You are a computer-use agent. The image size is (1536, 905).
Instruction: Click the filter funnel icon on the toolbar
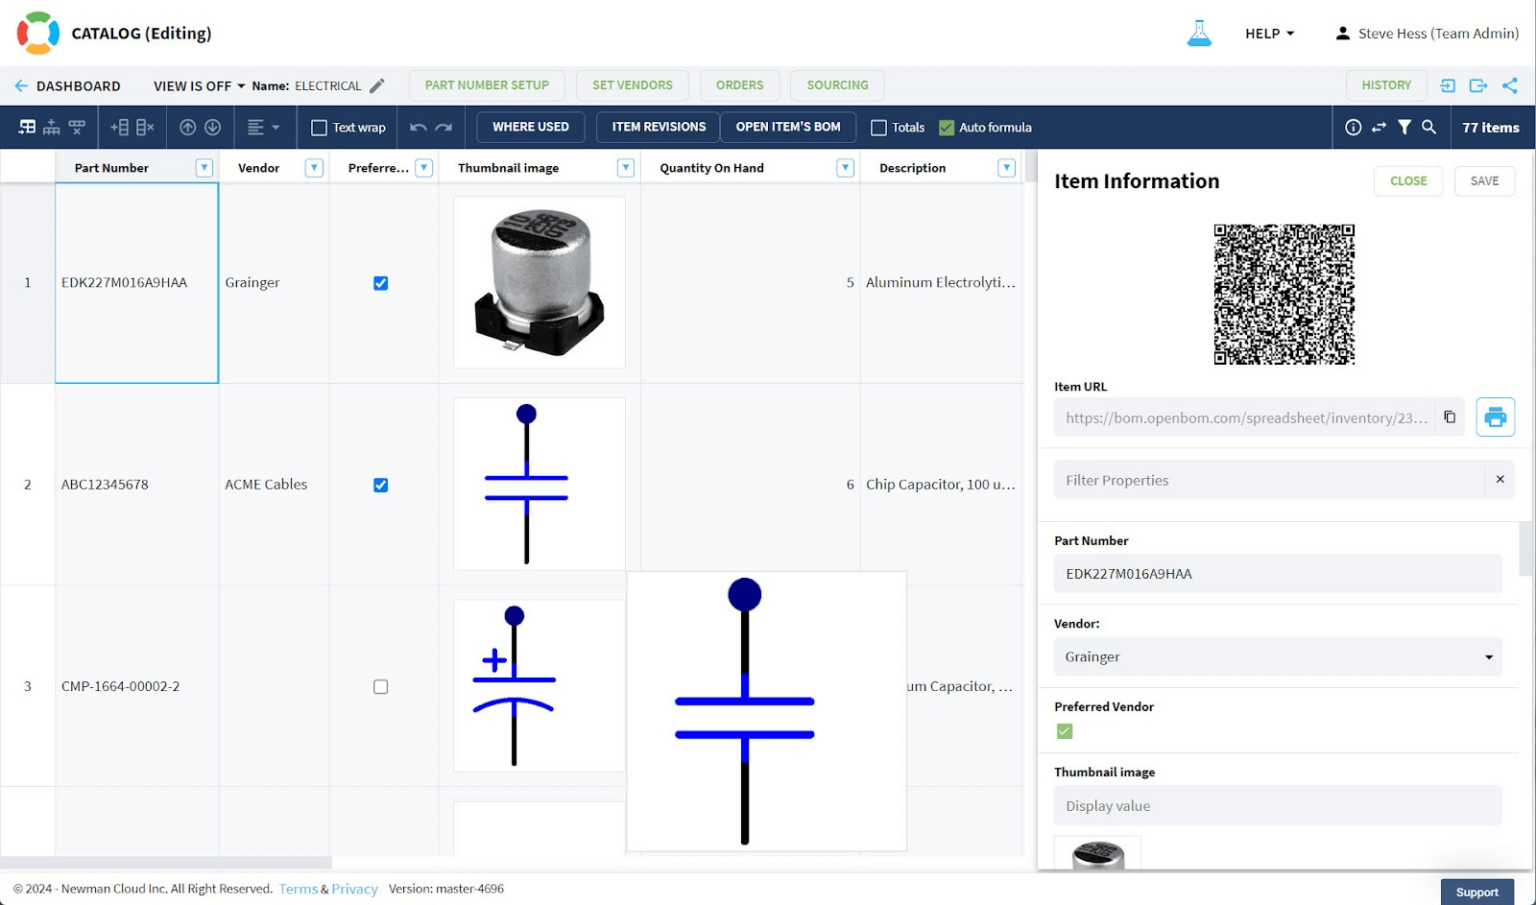tap(1404, 127)
